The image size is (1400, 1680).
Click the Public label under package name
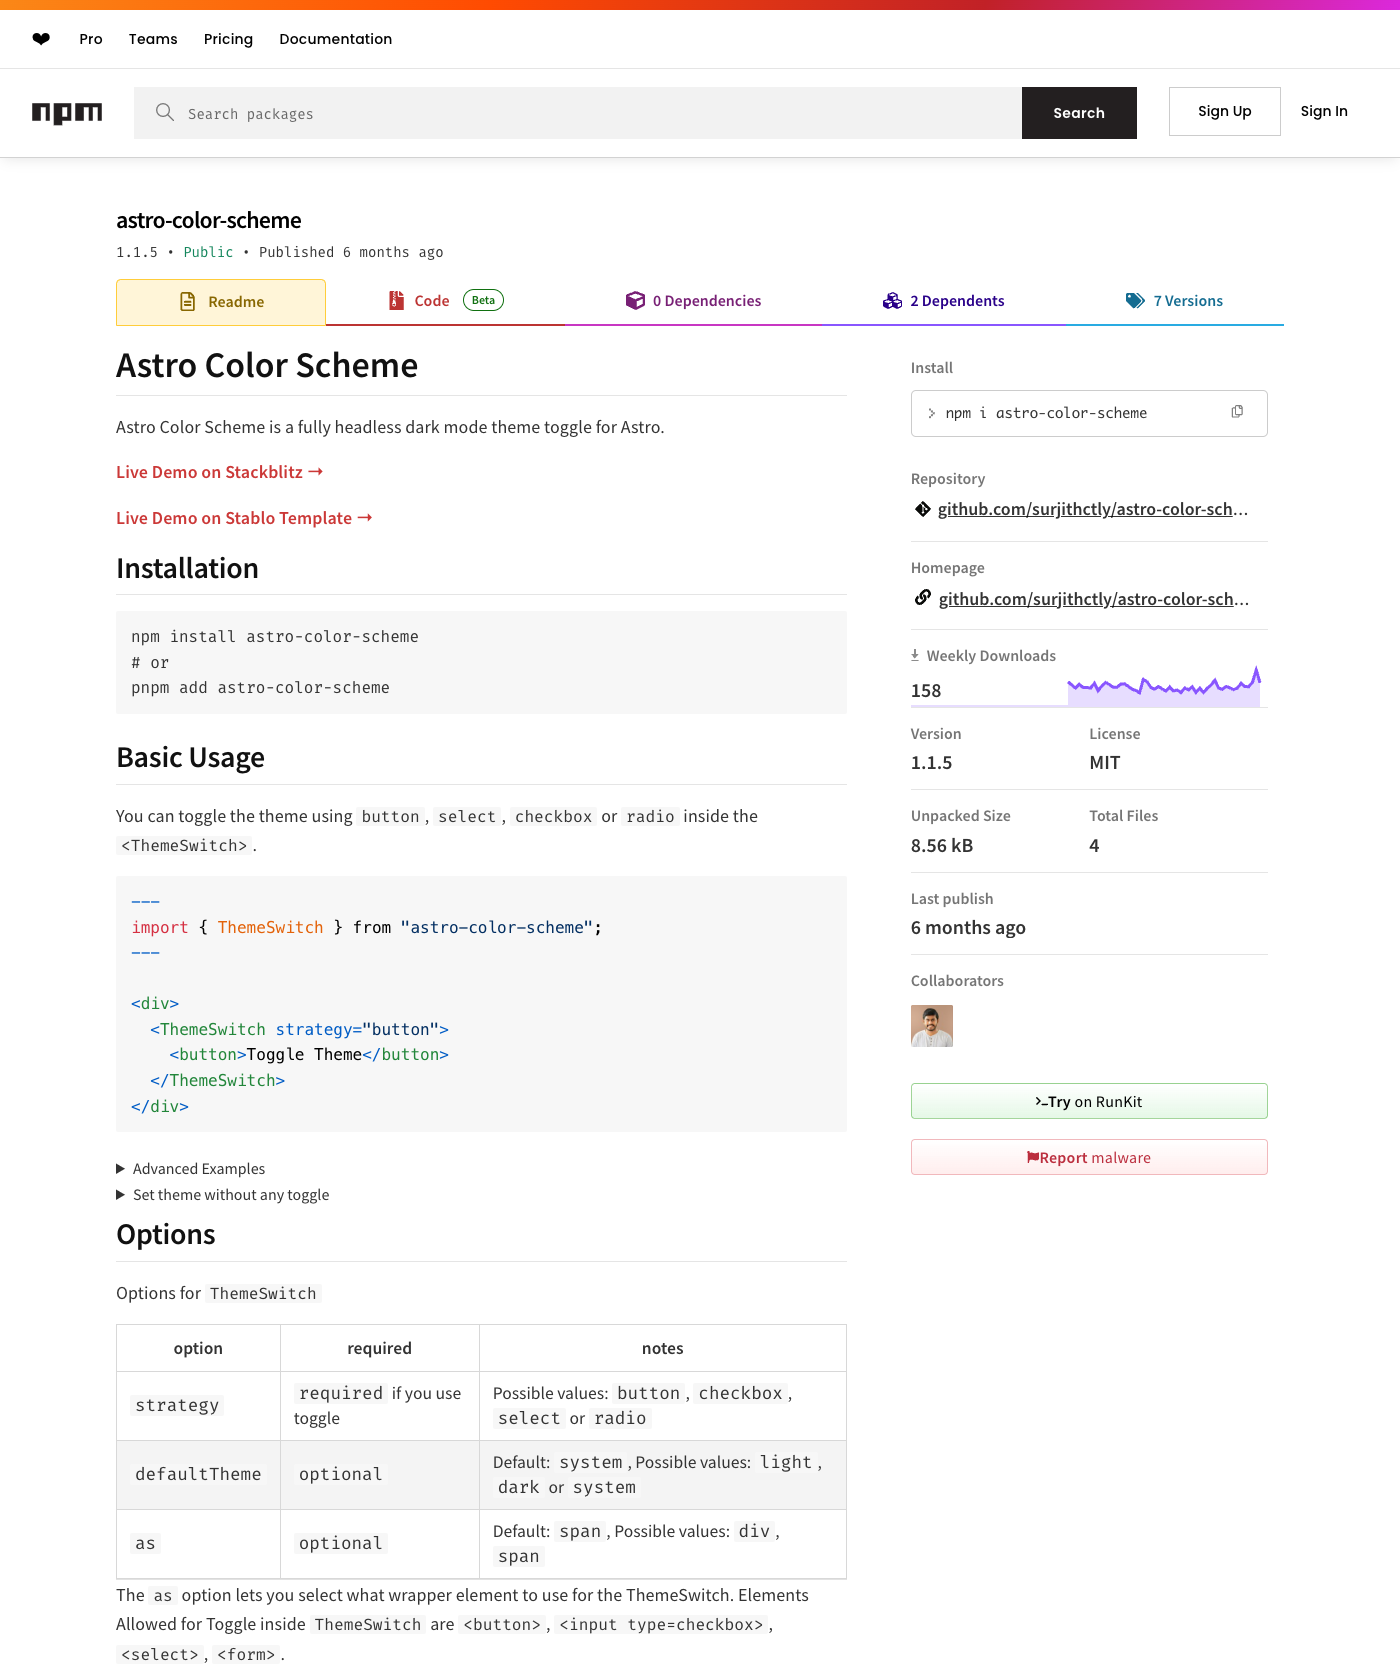[x=208, y=252]
